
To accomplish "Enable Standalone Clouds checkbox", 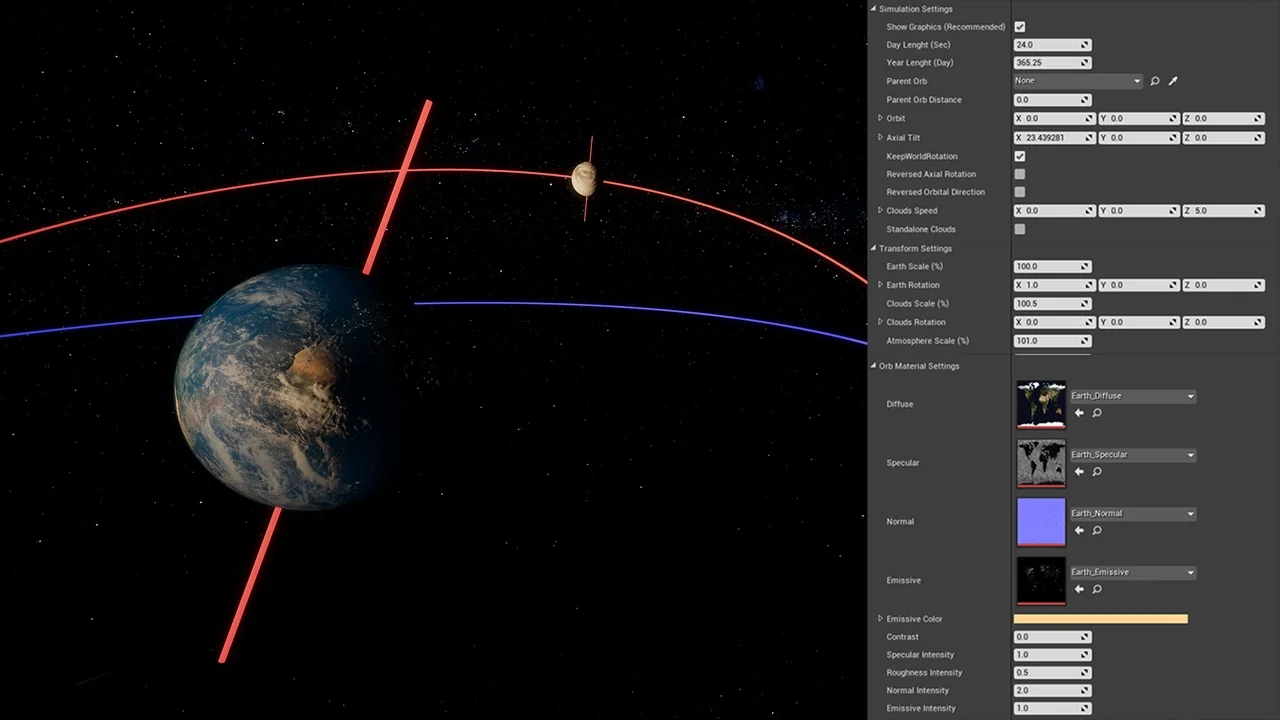I will point(1020,229).
